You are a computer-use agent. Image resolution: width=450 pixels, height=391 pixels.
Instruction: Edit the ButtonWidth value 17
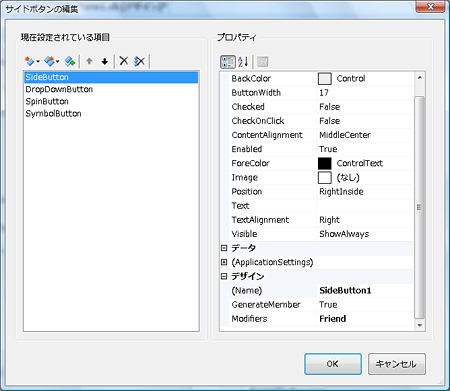365,93
